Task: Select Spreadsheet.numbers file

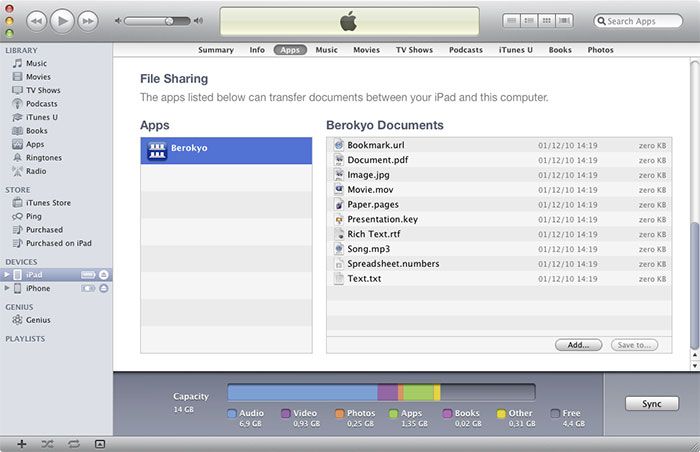Action: point(499,264)
